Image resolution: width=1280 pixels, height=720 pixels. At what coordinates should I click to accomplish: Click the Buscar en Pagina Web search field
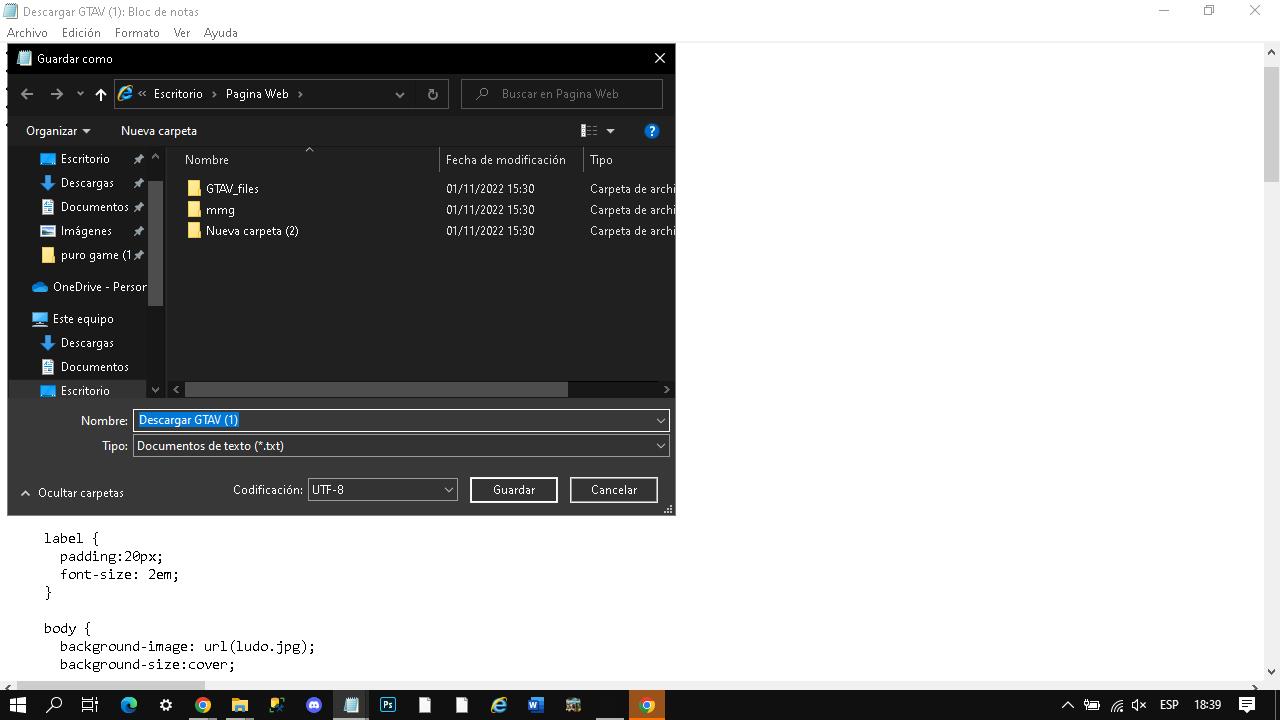point(570,94)
